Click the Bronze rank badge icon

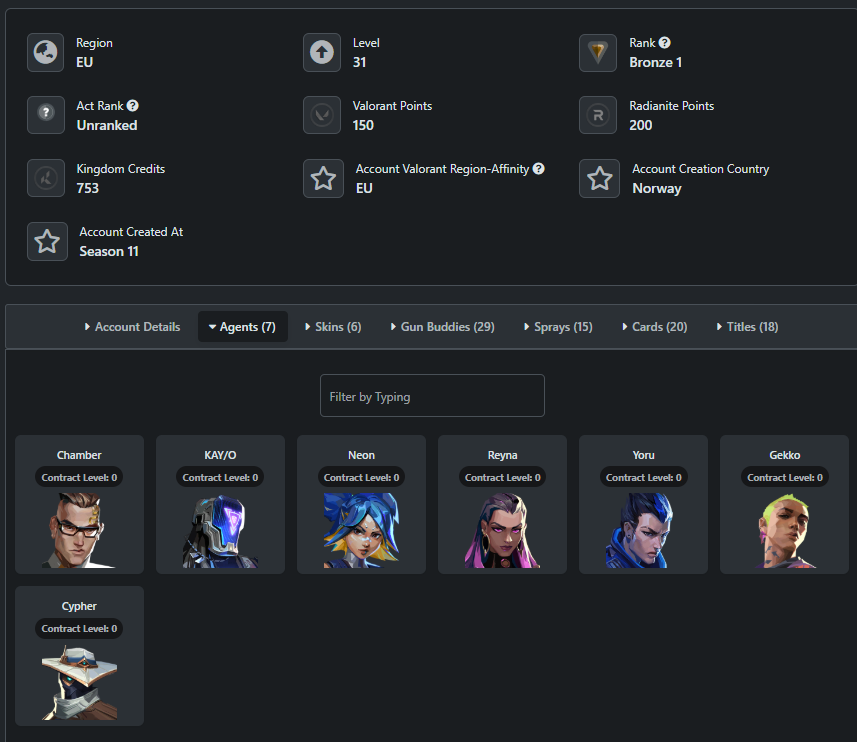pos(598,52)
